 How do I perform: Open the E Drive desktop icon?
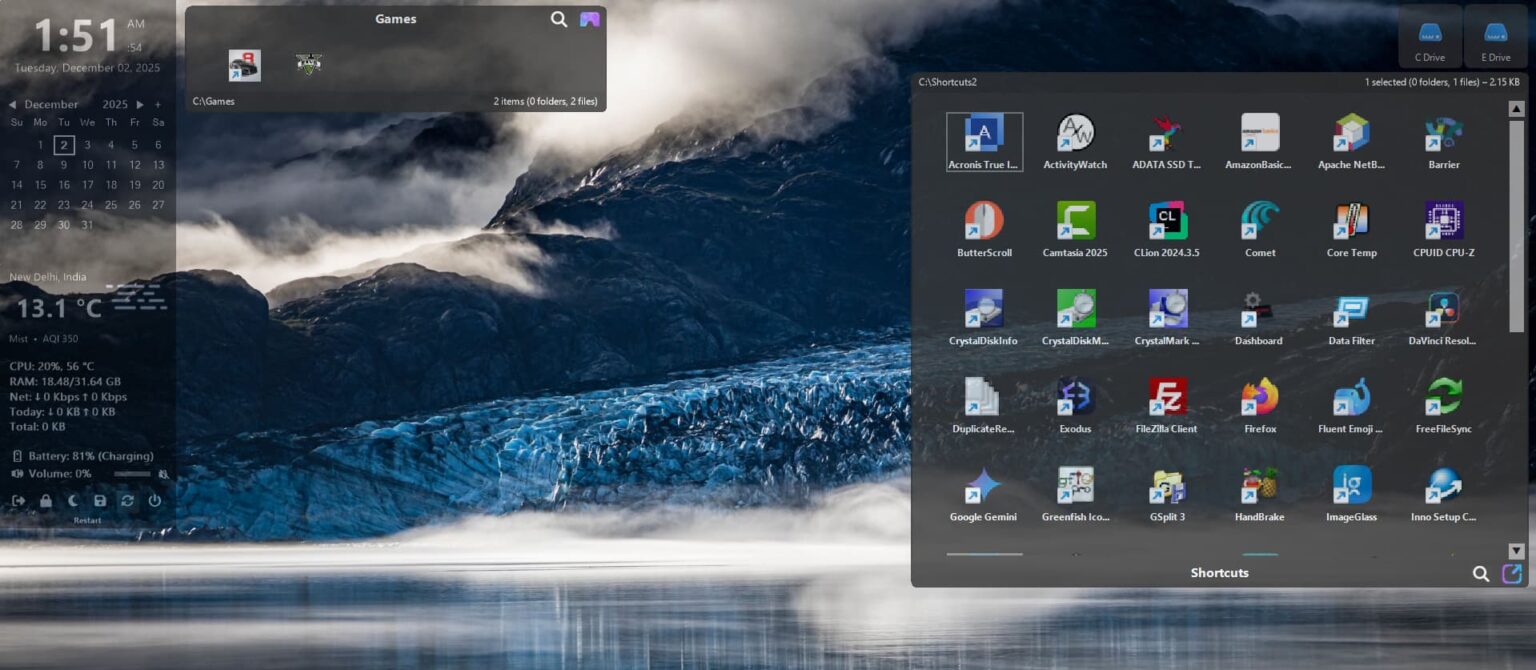1494,32
